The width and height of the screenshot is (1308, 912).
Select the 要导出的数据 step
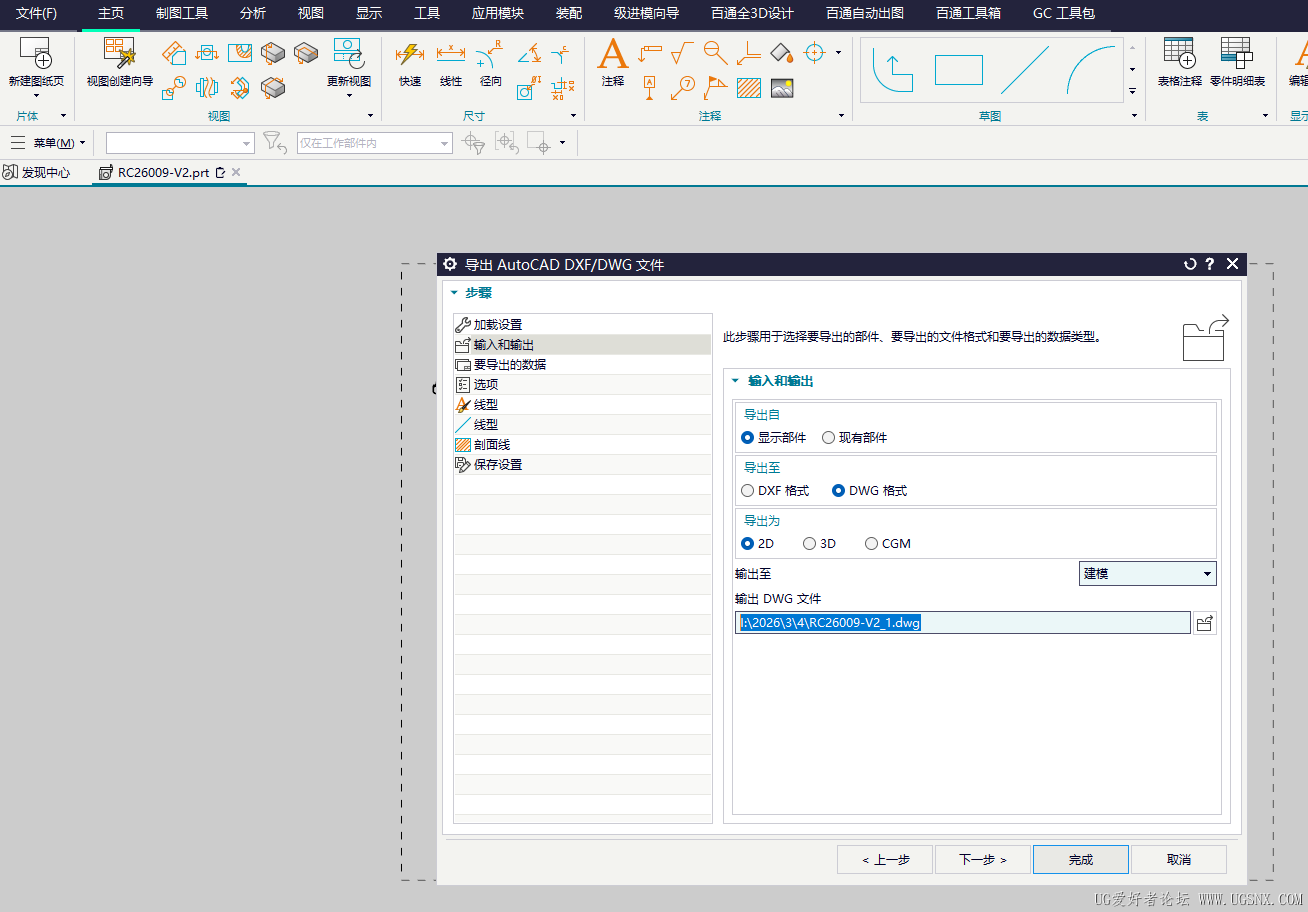(x=582, y=365)
